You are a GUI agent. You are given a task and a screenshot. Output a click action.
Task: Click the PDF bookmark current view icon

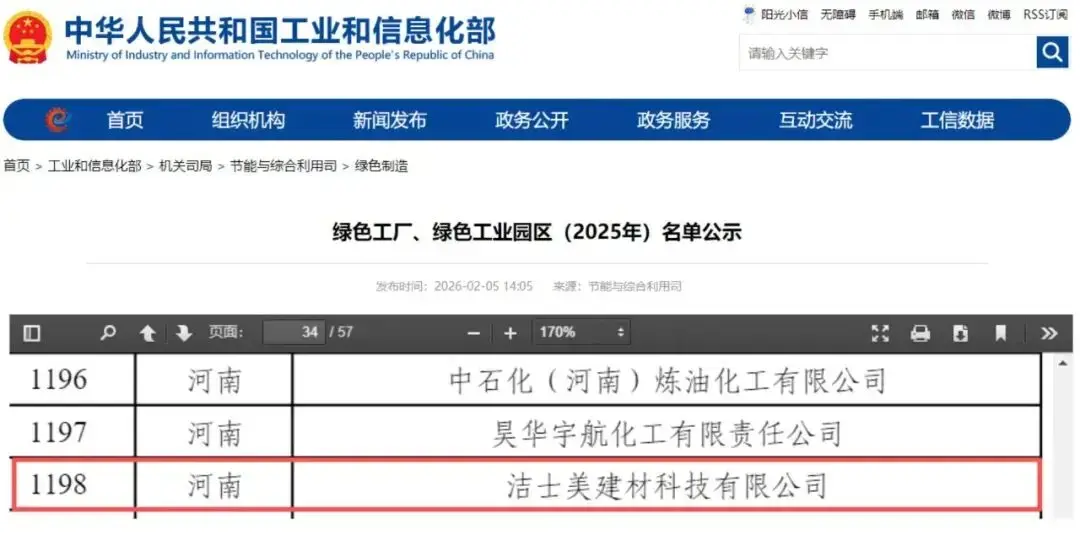(1000, 333)
